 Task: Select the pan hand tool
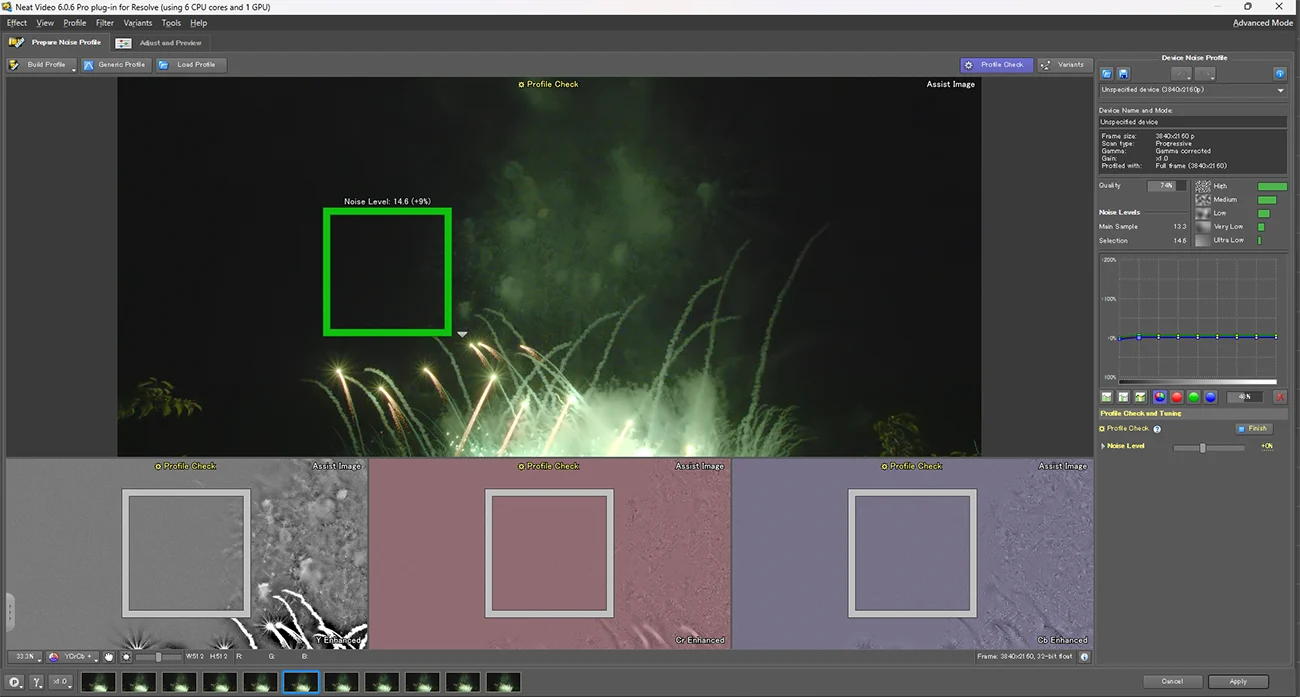point(109,657)
